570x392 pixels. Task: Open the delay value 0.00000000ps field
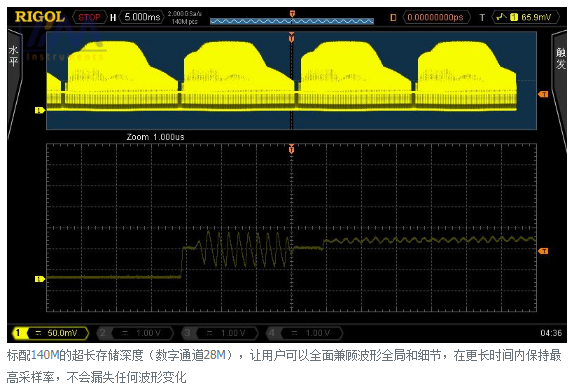(x=435, y=17)
